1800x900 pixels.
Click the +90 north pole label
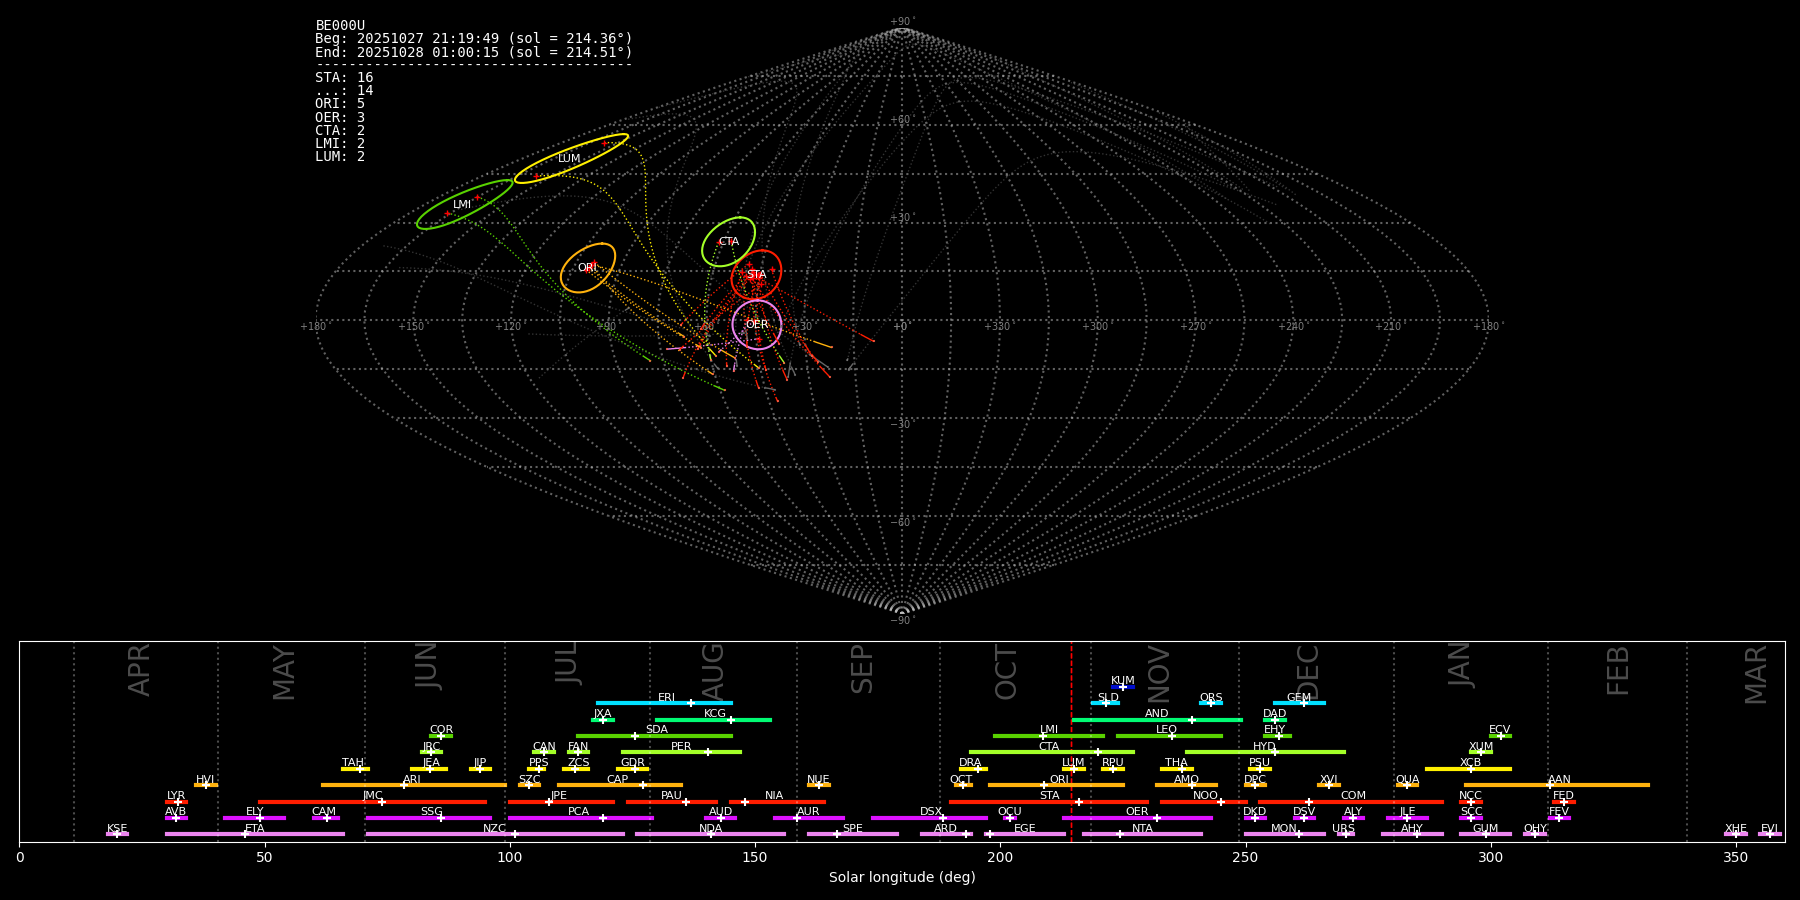901,21
